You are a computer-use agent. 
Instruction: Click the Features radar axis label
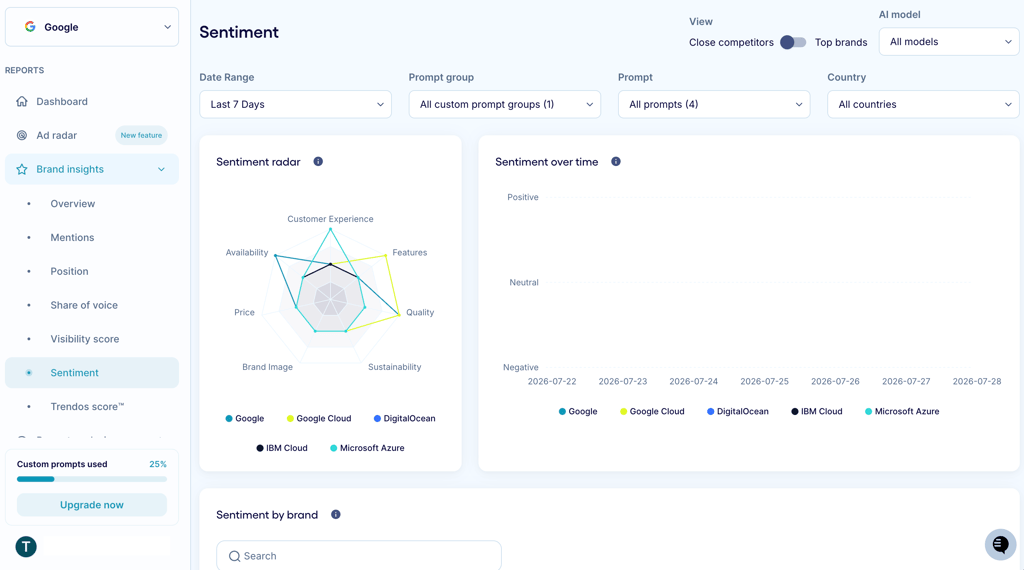(409, 253)
